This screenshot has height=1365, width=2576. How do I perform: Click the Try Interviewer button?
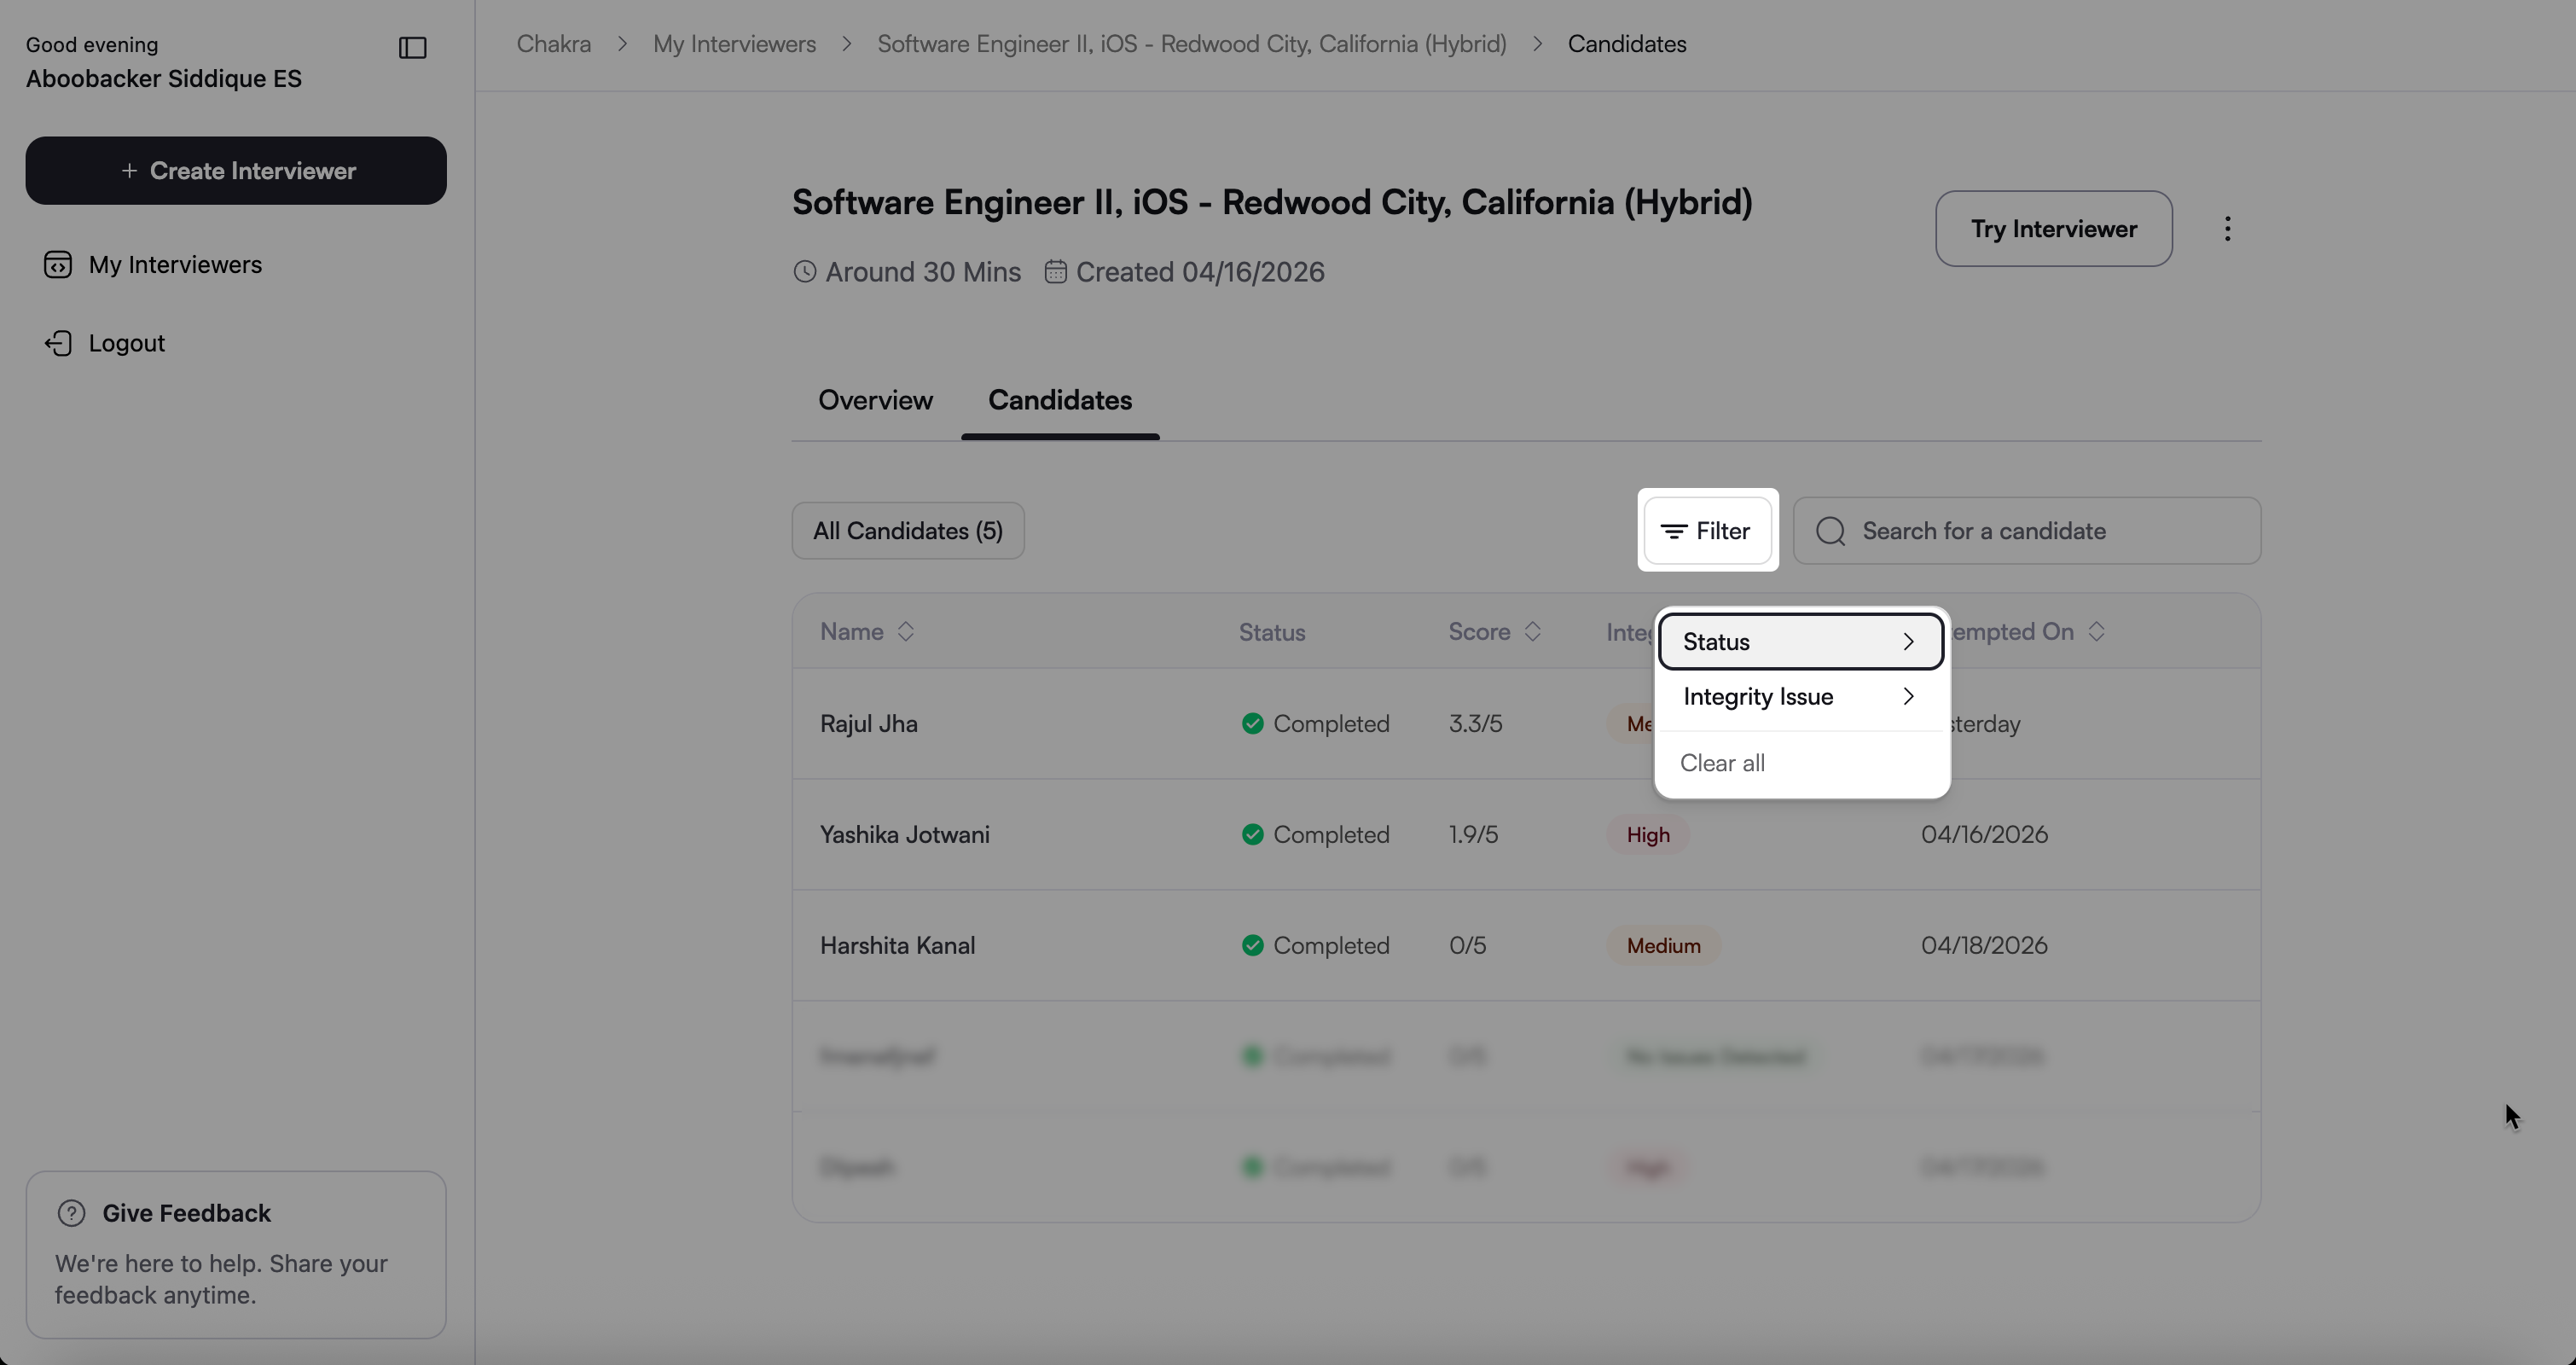pyautogui.click(x=2053, y=229)
